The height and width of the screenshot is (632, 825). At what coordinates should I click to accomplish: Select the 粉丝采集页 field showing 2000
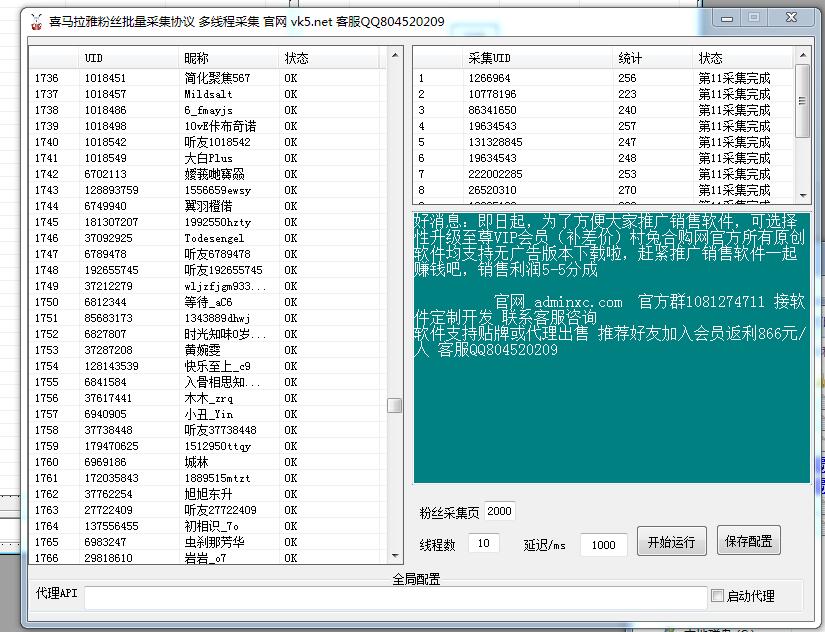(499, 511)
